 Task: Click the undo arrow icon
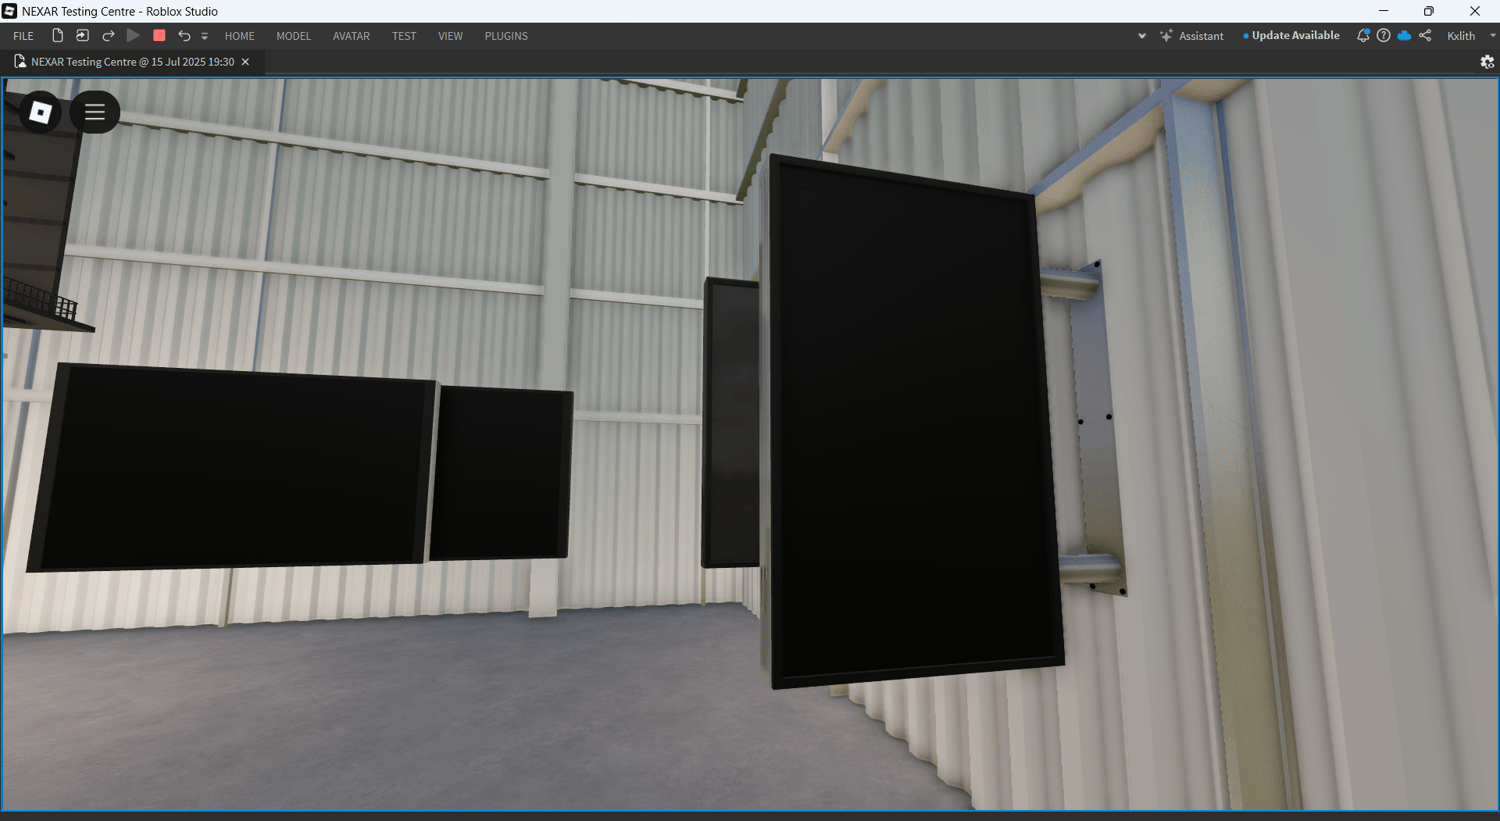pos(184,36)
